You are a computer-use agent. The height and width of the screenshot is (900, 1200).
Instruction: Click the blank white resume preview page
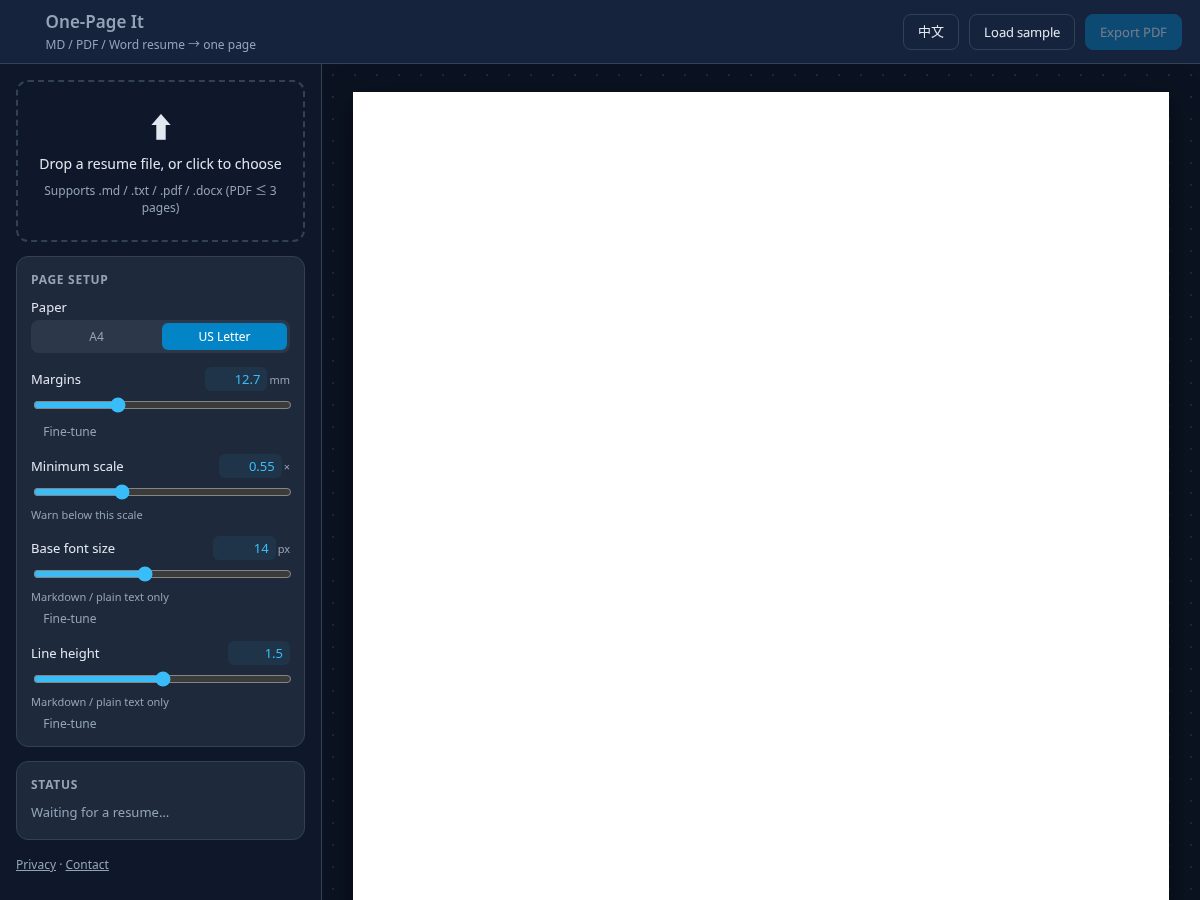(761, 496)
